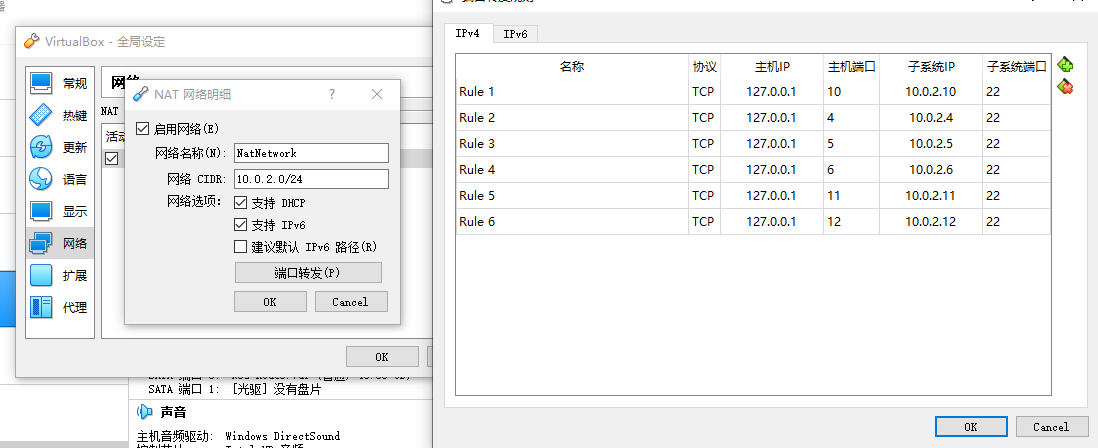Click host port cell 12 in Rule 6
The height and width of the screenshot is (448, 1098).
click(x=852, y=222)
